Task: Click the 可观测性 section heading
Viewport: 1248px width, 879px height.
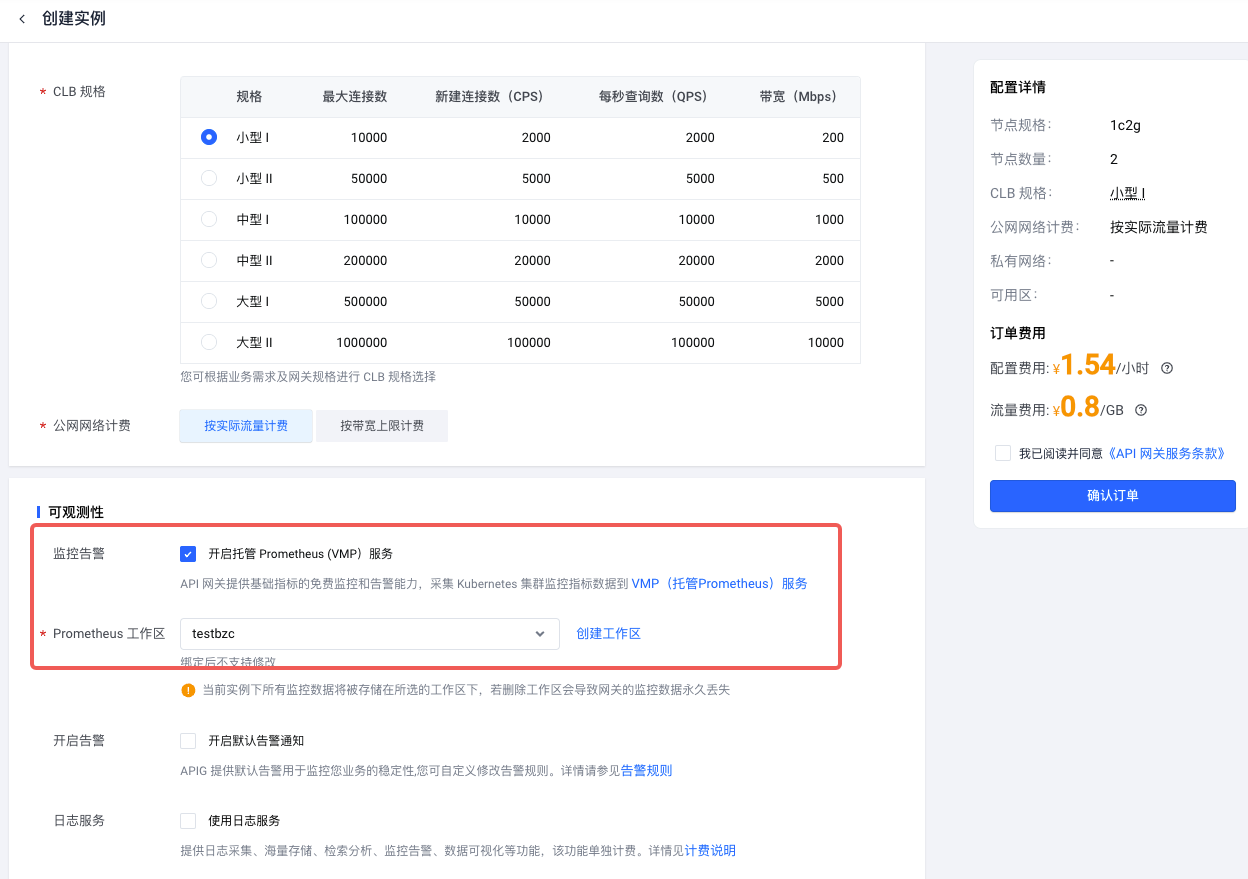Action: (x=76, y=512)
